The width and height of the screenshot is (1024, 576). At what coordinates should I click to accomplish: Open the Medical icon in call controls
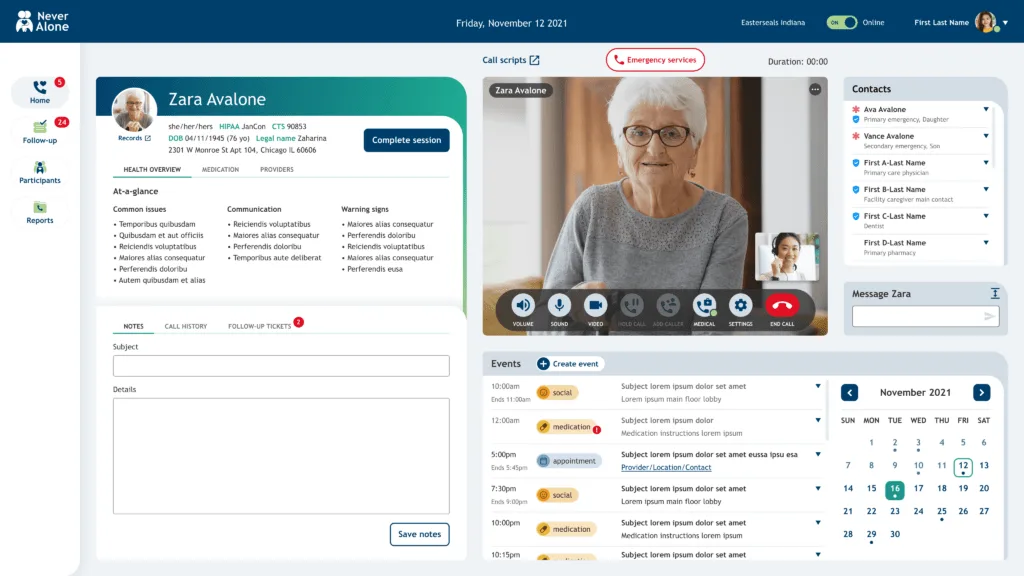coord(704,306)
